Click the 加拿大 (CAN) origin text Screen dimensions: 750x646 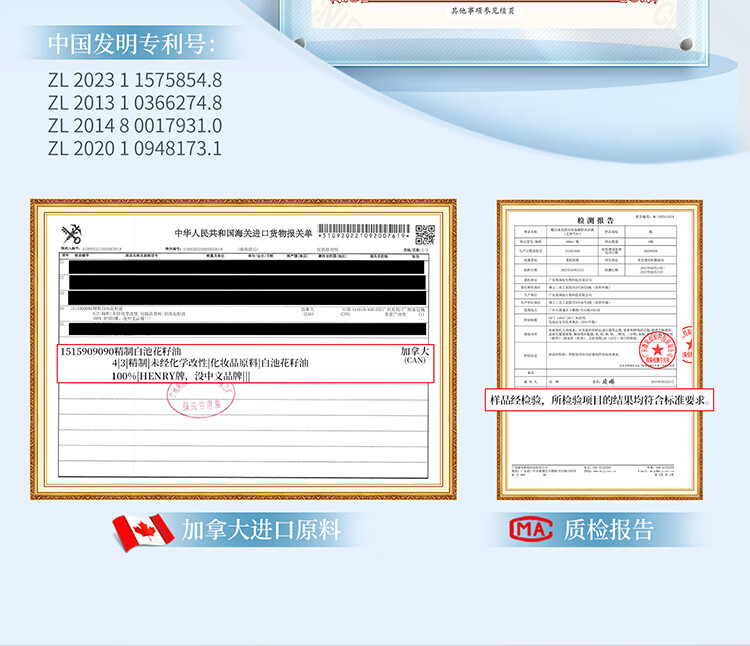pos(414,355)
